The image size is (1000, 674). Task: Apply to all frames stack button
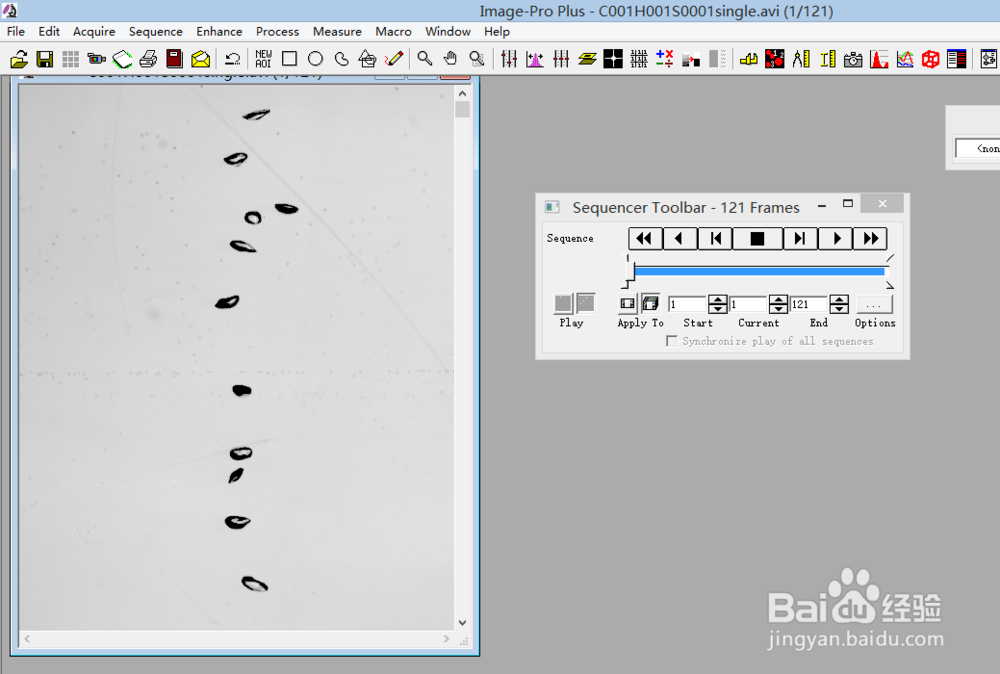tap(650, 304)
